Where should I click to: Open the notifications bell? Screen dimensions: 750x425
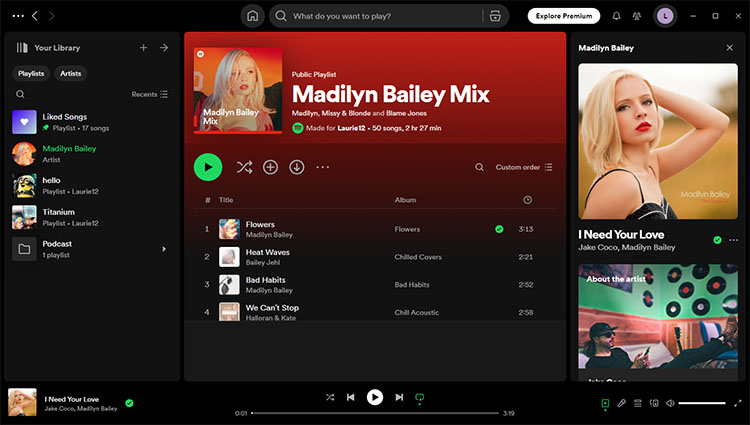pos(617,16)
